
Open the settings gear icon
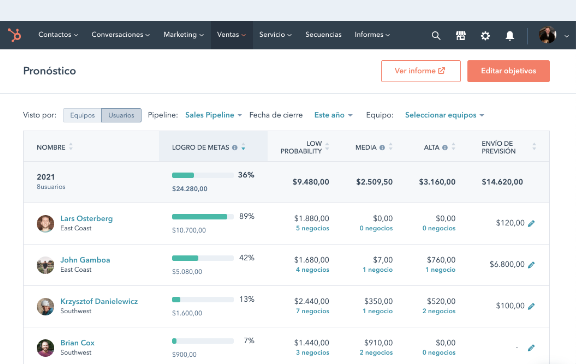tap(485, 36)
